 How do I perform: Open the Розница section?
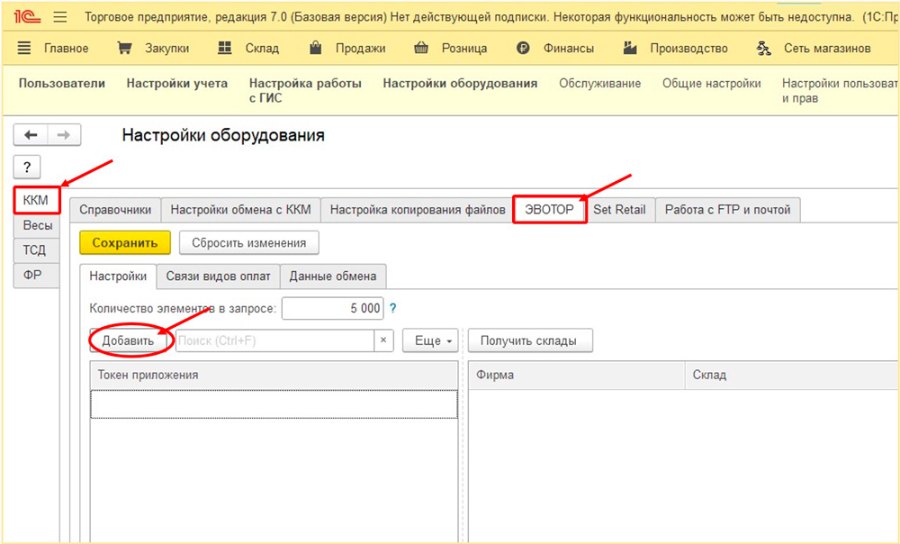pos(451,48)
